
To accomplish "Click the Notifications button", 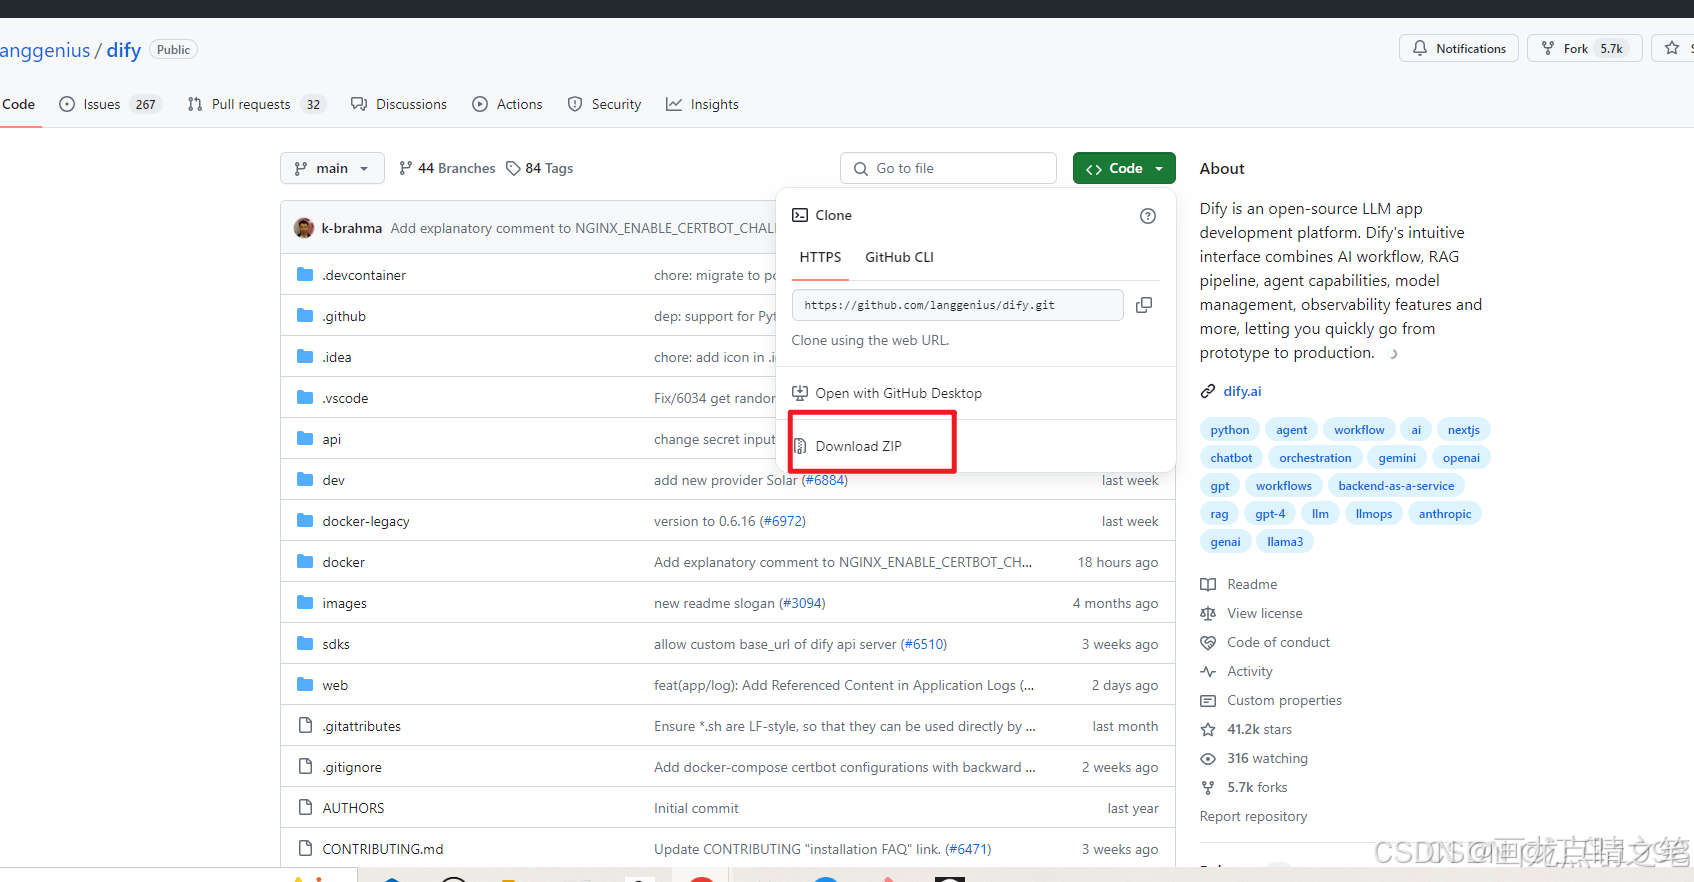I will point(1459,48).
